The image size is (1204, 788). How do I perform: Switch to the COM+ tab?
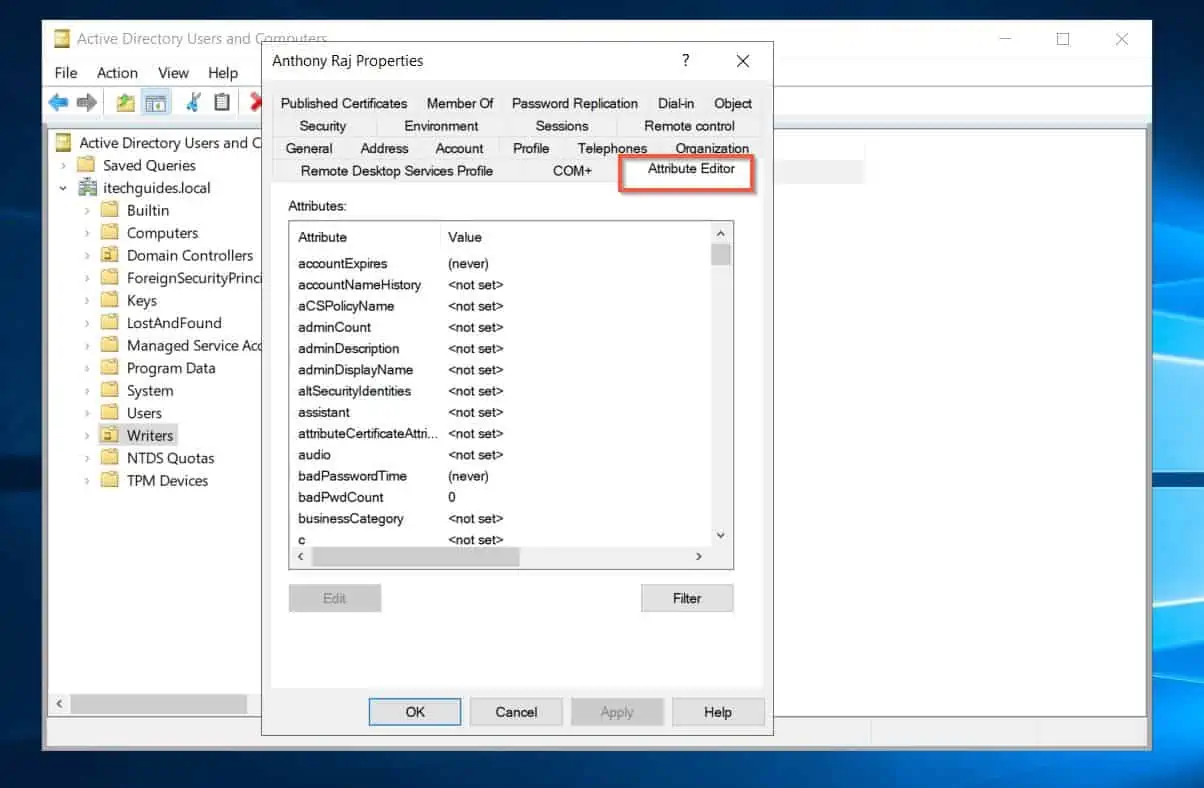click(x=573, y=171)
